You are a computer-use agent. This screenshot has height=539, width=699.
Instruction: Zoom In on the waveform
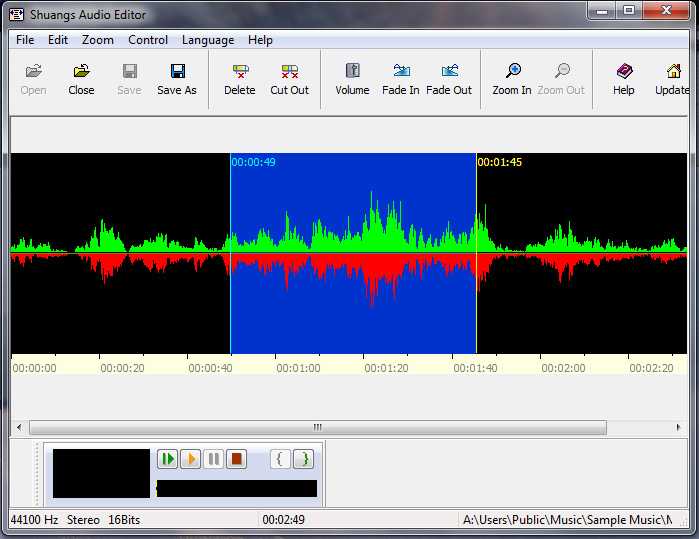point(512,79)
